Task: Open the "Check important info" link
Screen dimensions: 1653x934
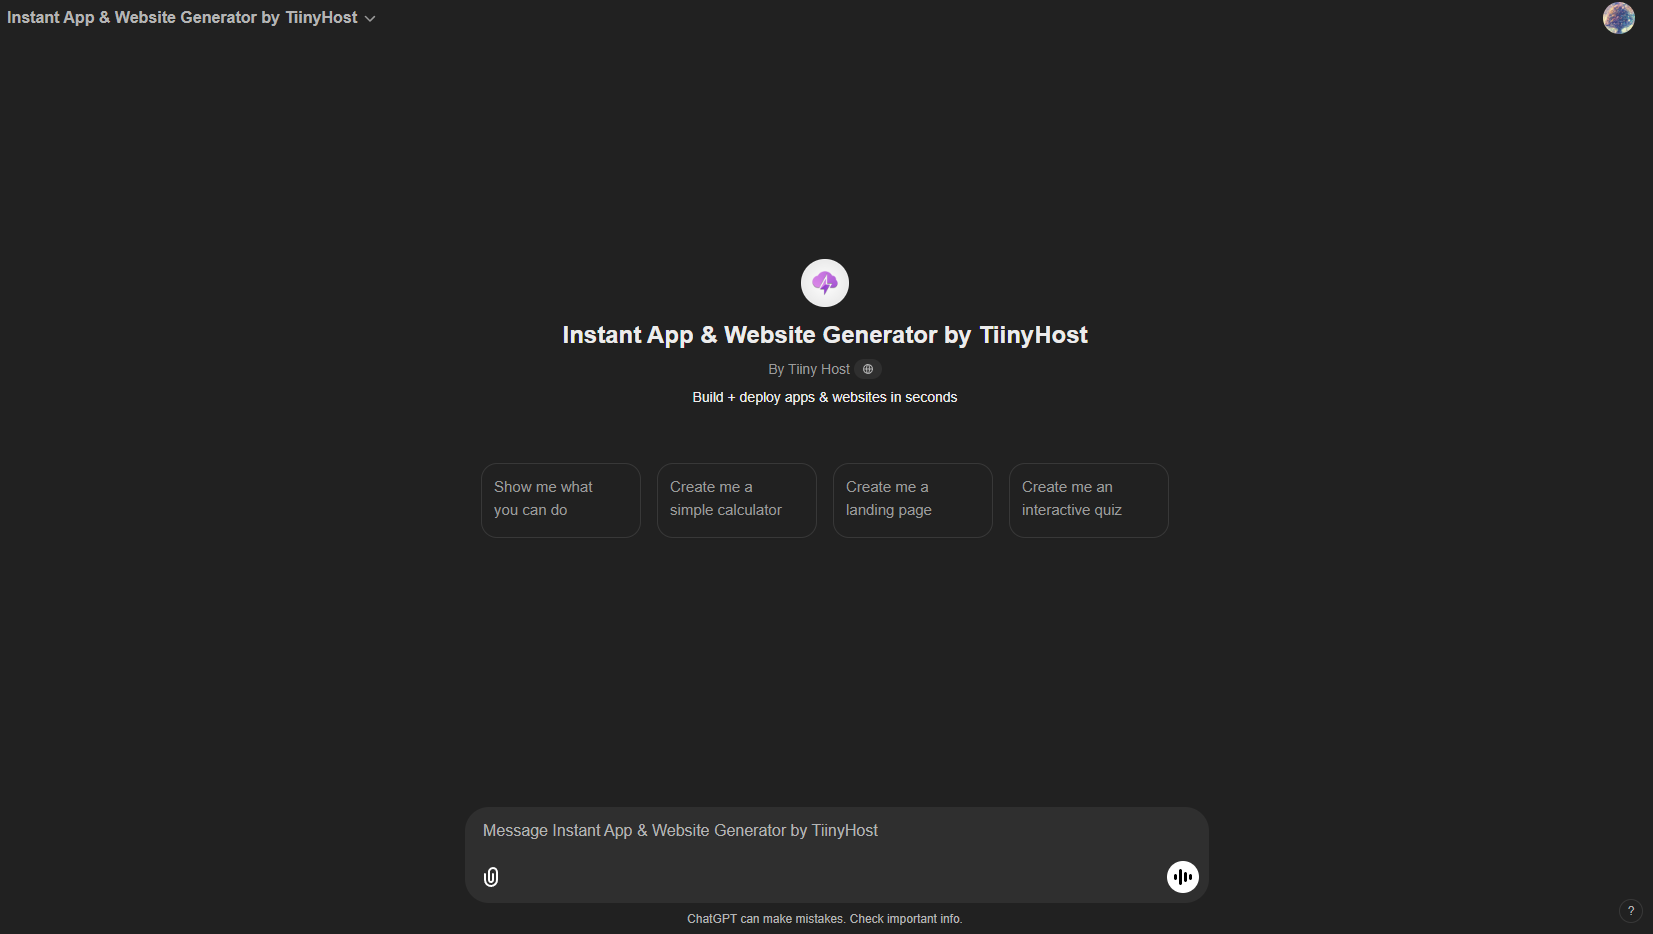Action: click(x=906, y=919)
